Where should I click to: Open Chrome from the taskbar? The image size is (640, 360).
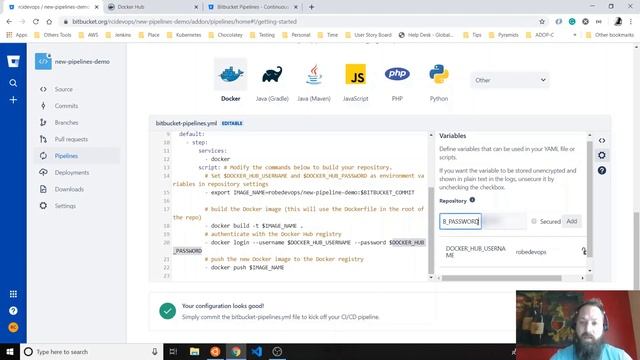coord(236,351)
